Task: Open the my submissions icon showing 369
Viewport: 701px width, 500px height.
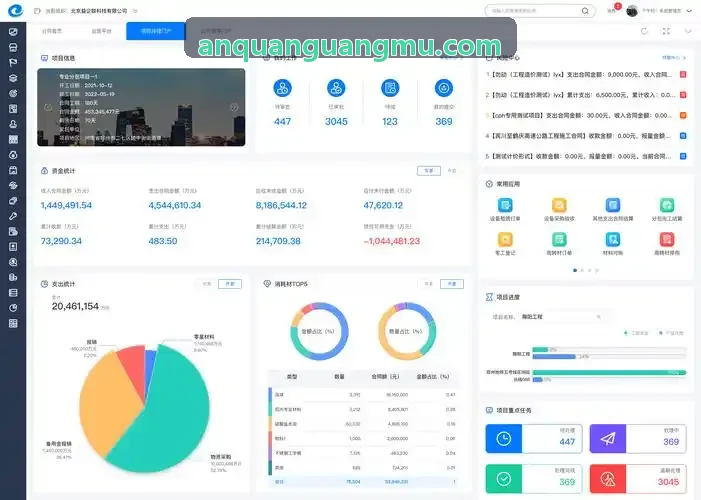Action: pyautogui.click(x=443, y=88)
